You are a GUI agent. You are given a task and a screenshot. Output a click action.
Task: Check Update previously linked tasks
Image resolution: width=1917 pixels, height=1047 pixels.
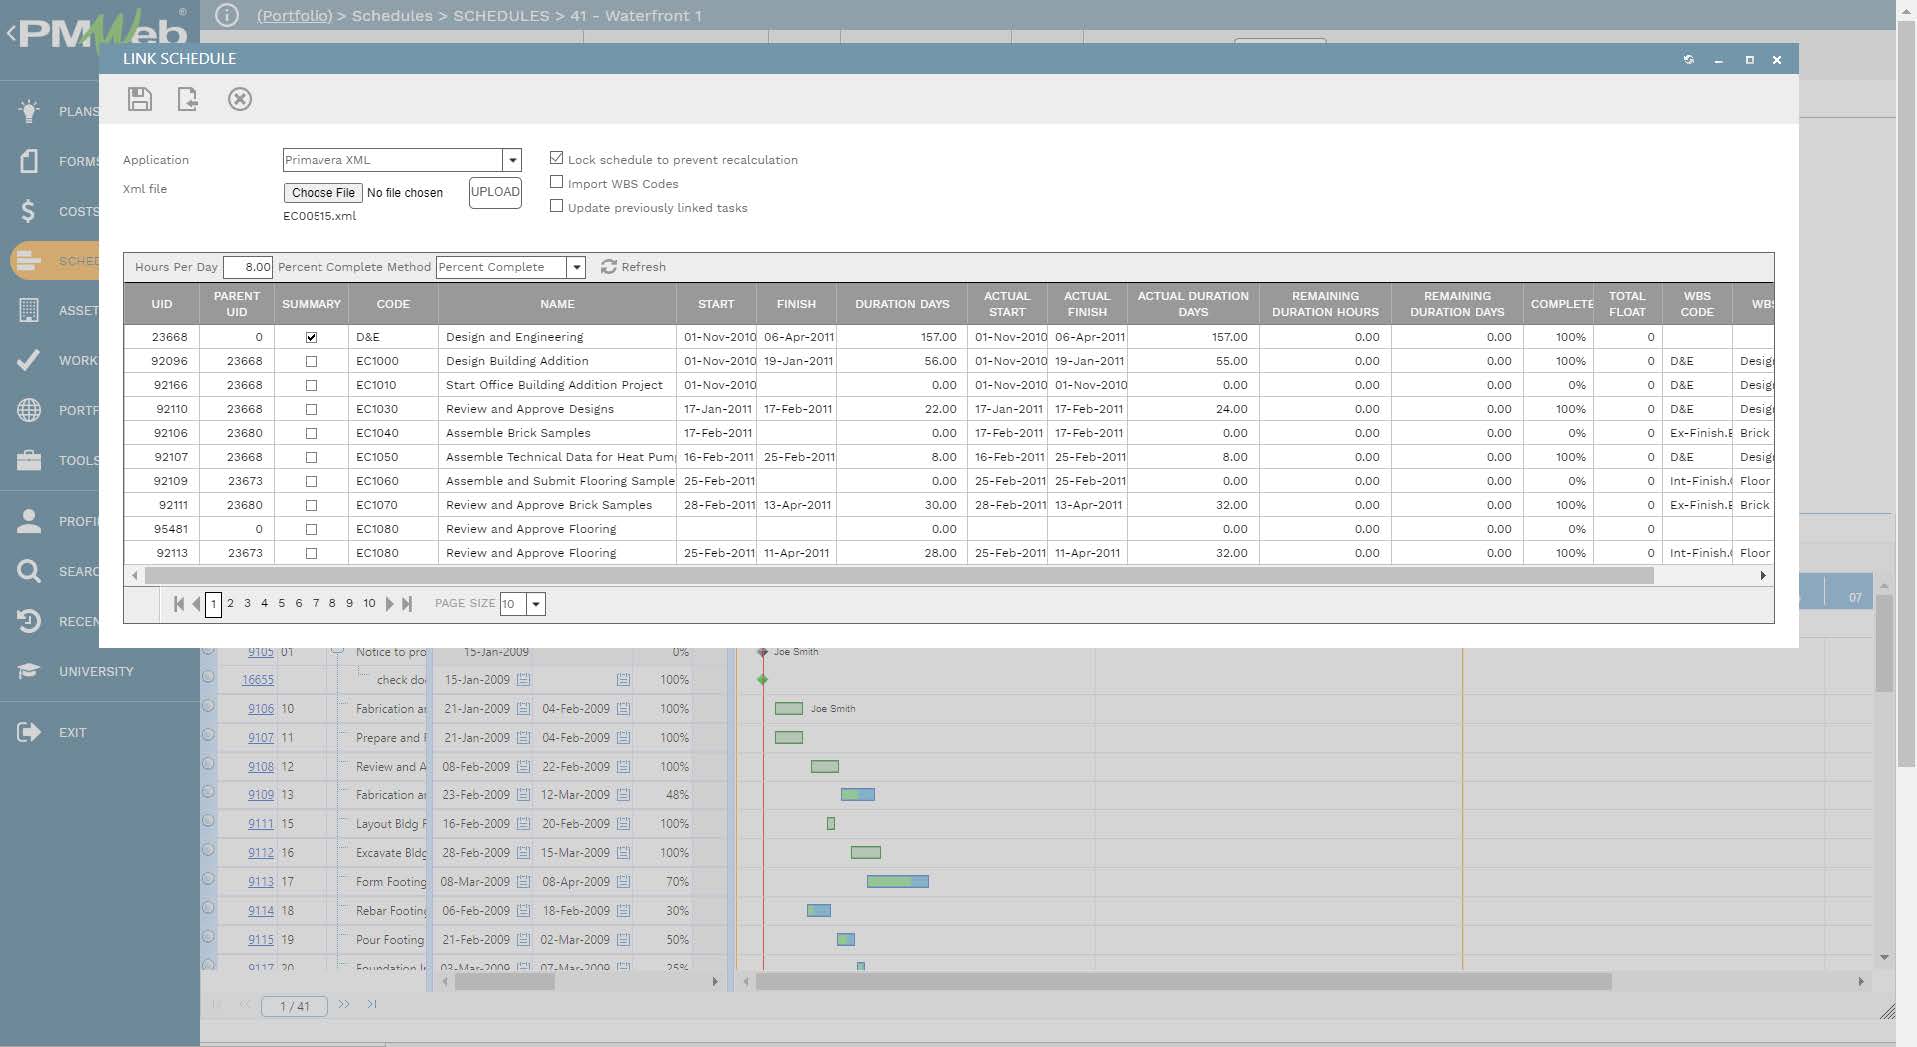click(x=557, y=206)
